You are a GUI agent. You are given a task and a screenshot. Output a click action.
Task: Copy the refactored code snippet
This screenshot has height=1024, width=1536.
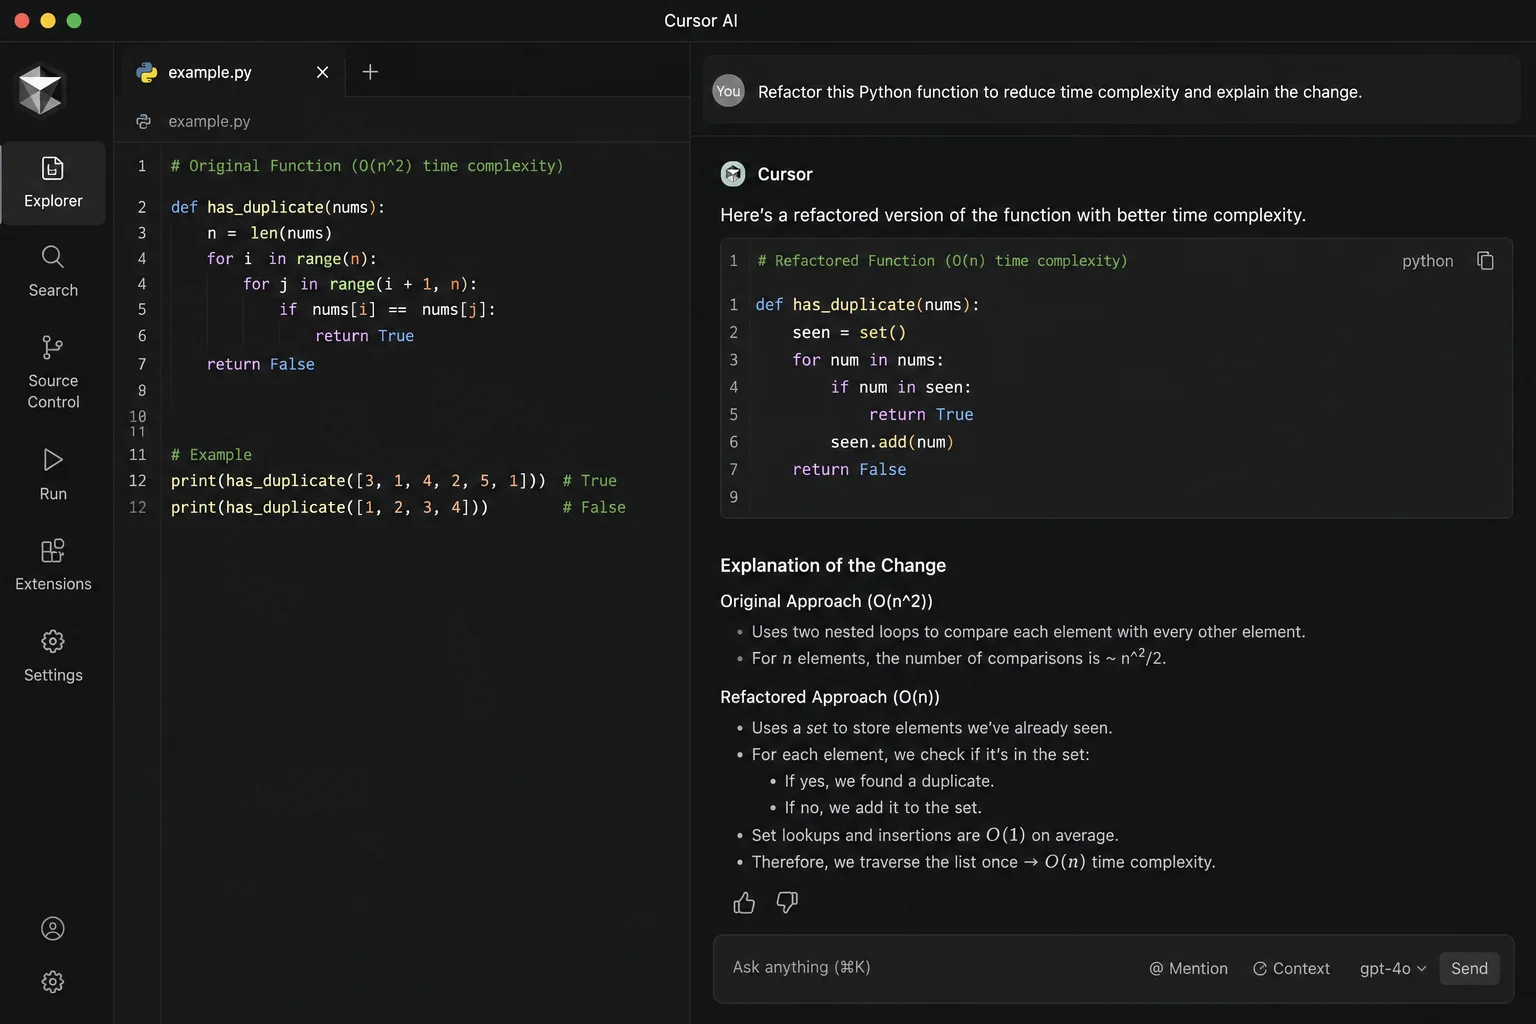tap(1485, 260)
